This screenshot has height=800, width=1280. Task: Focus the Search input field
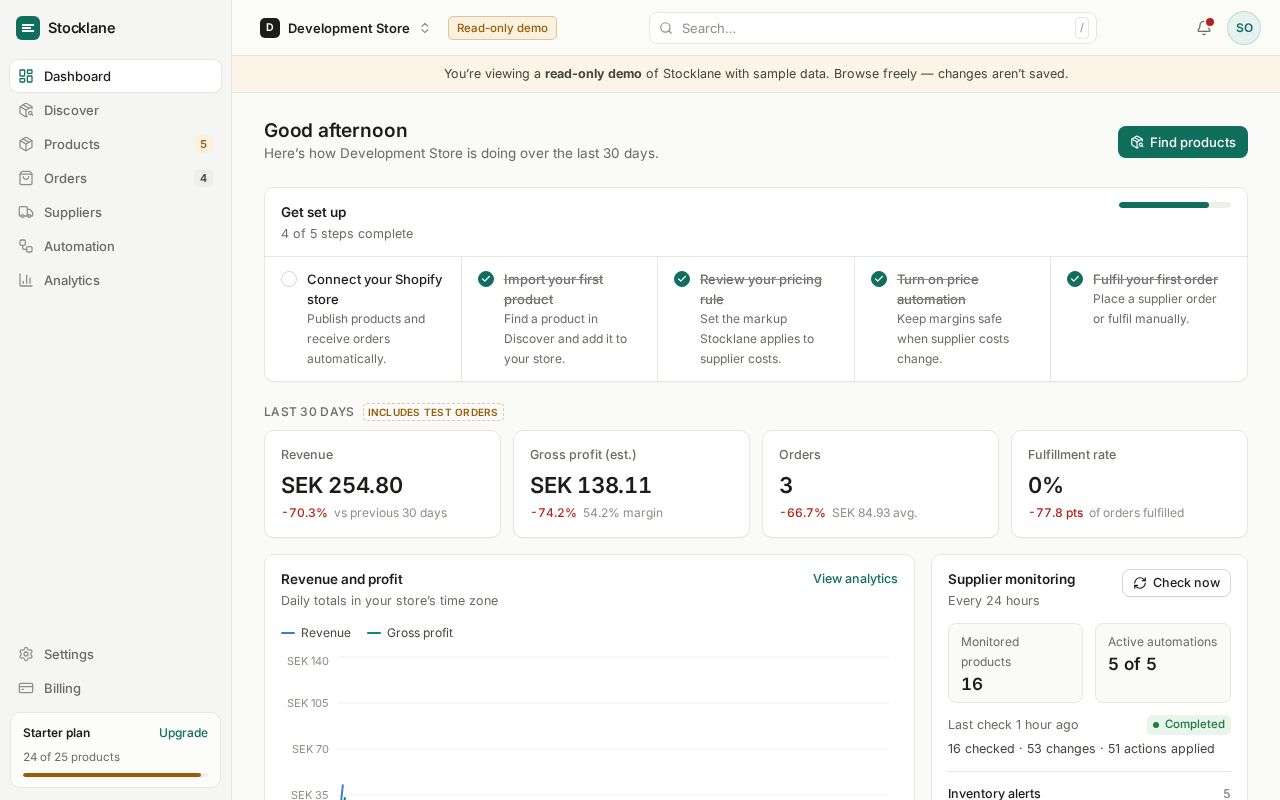(873, 28)
